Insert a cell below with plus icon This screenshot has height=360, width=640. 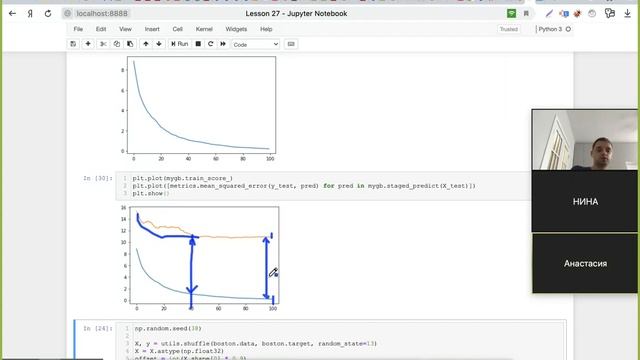88,44
